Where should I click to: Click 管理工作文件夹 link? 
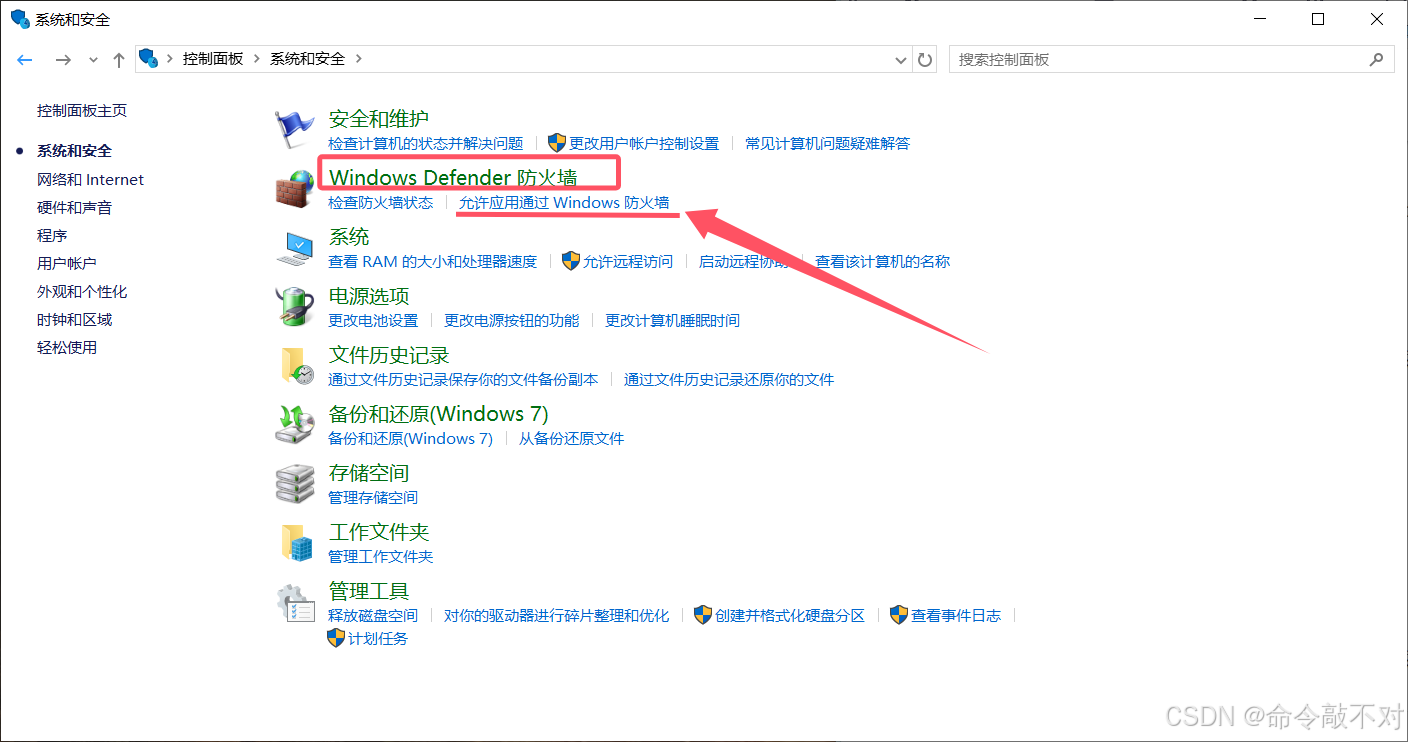[381, 556]
